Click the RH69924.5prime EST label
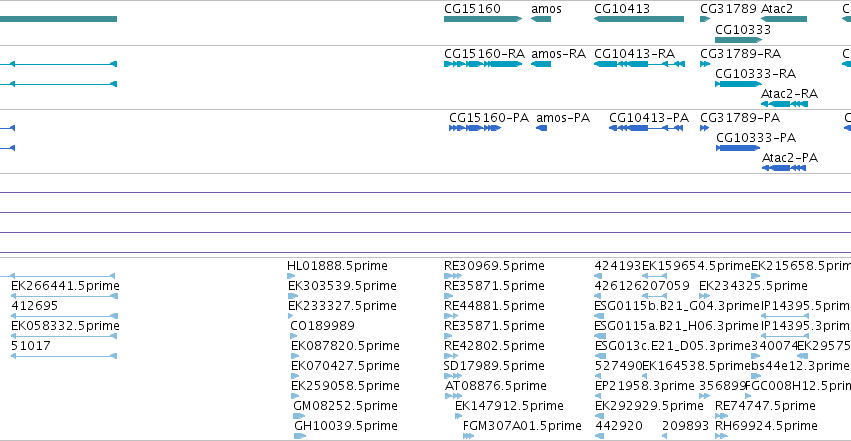The height and width of the screenshot is (441, 851). 766,426
